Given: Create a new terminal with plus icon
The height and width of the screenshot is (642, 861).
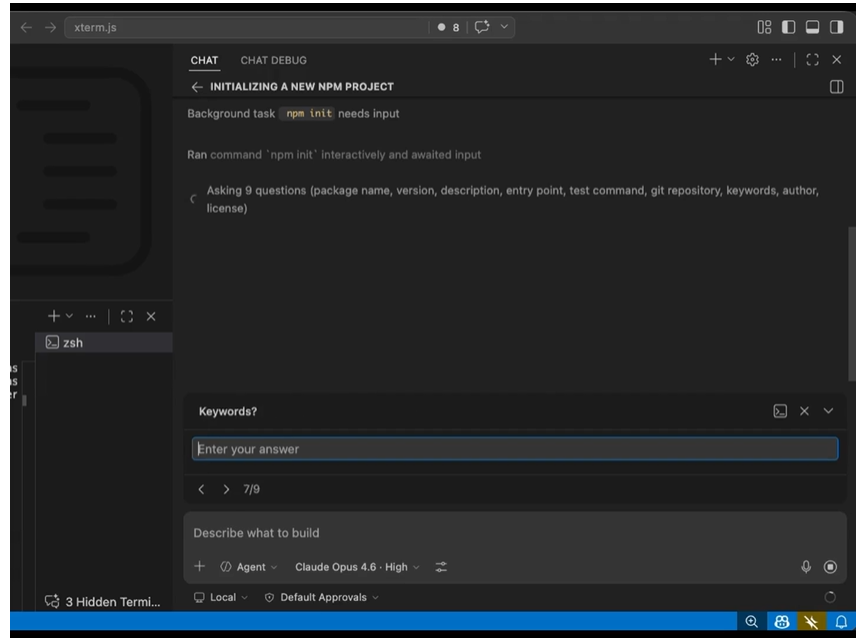Looking at the screenshot, I should coord(53,316).
